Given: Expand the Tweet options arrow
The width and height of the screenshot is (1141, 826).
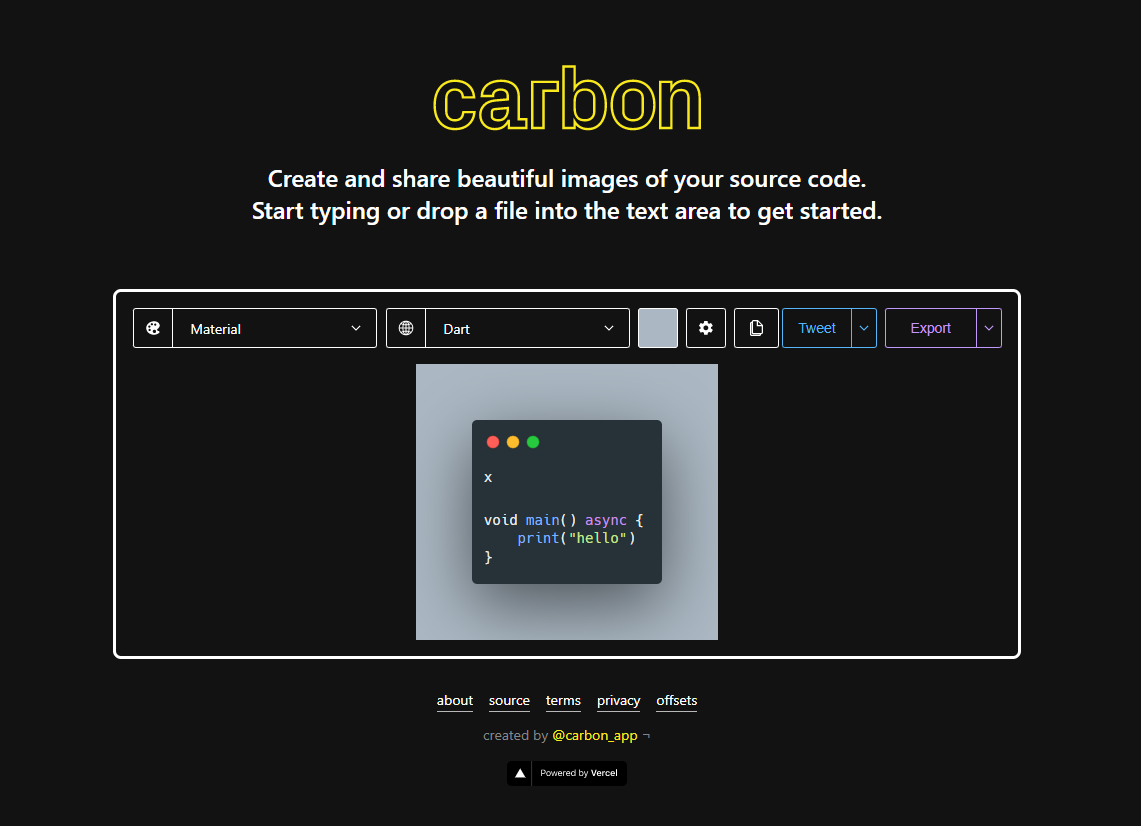Looking at the screenshot, I should point(864,328).
